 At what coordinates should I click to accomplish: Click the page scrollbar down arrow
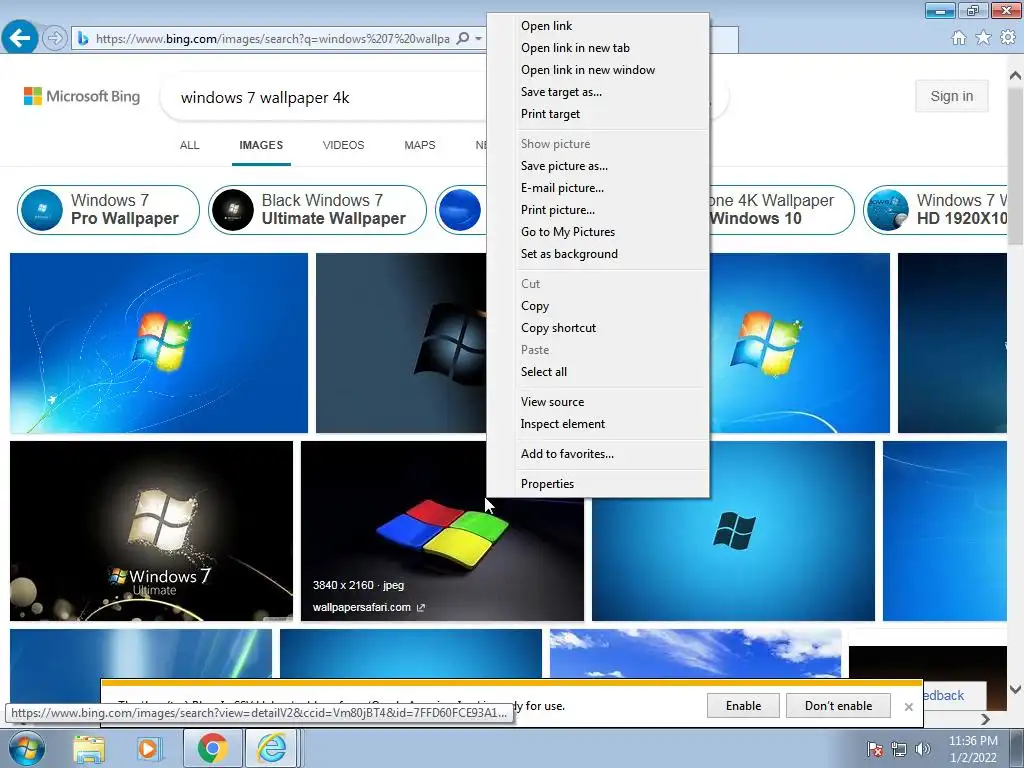point(1016,689)
